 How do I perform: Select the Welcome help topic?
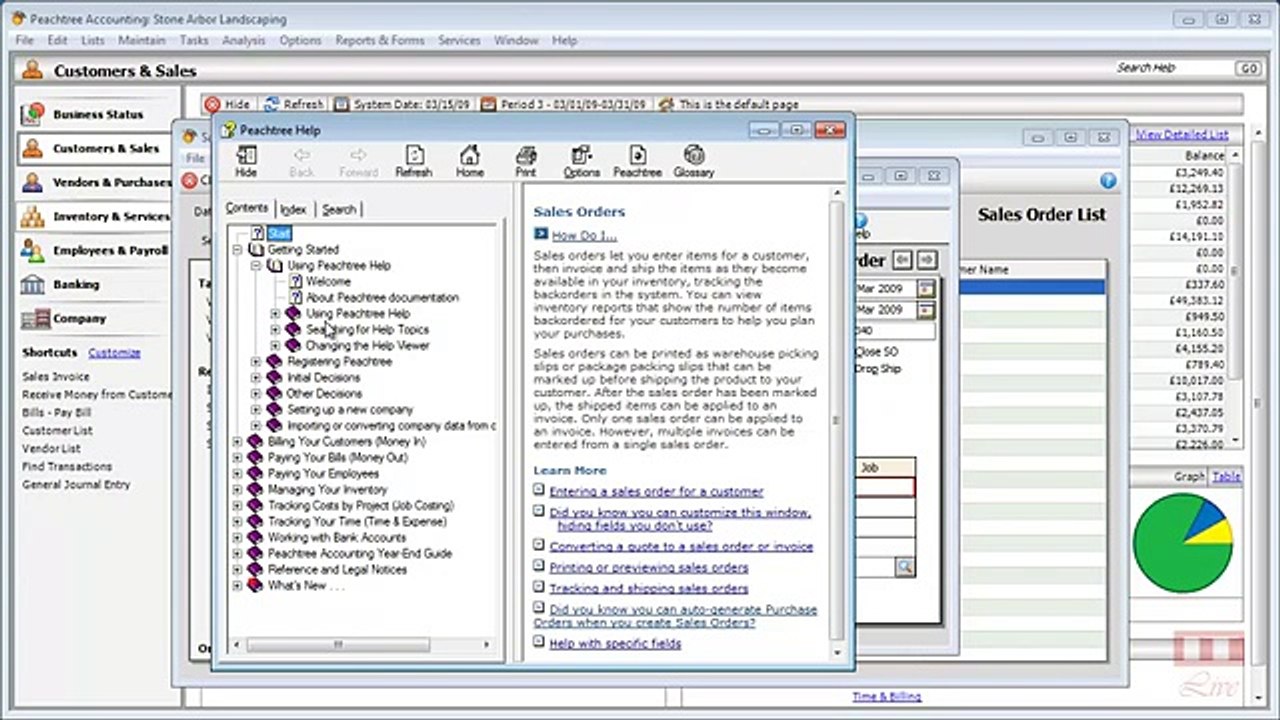point(328,281)
